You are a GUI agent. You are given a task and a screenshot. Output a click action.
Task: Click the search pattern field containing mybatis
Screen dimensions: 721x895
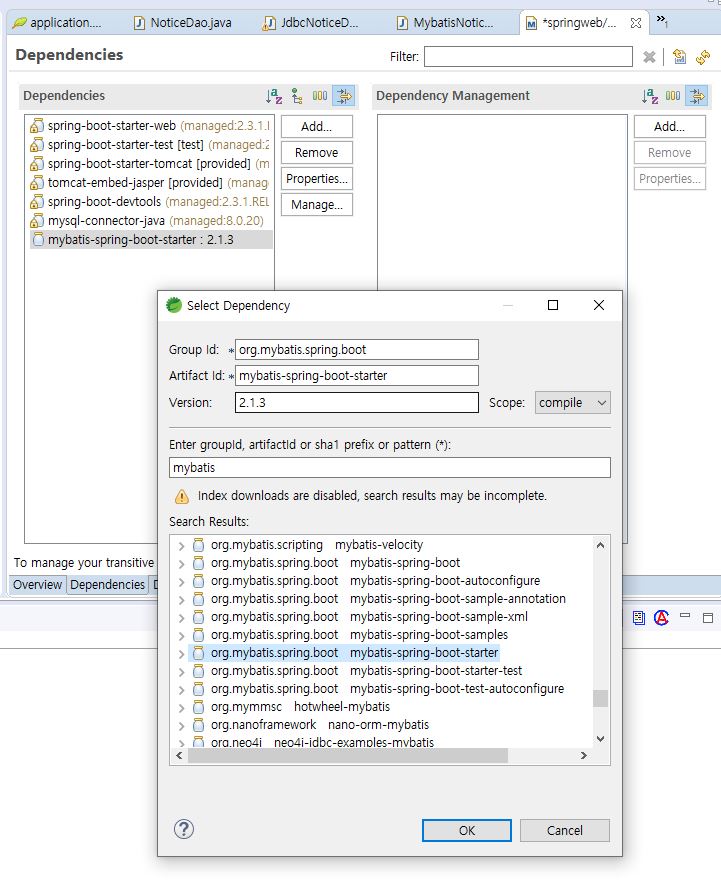(390, 467)
